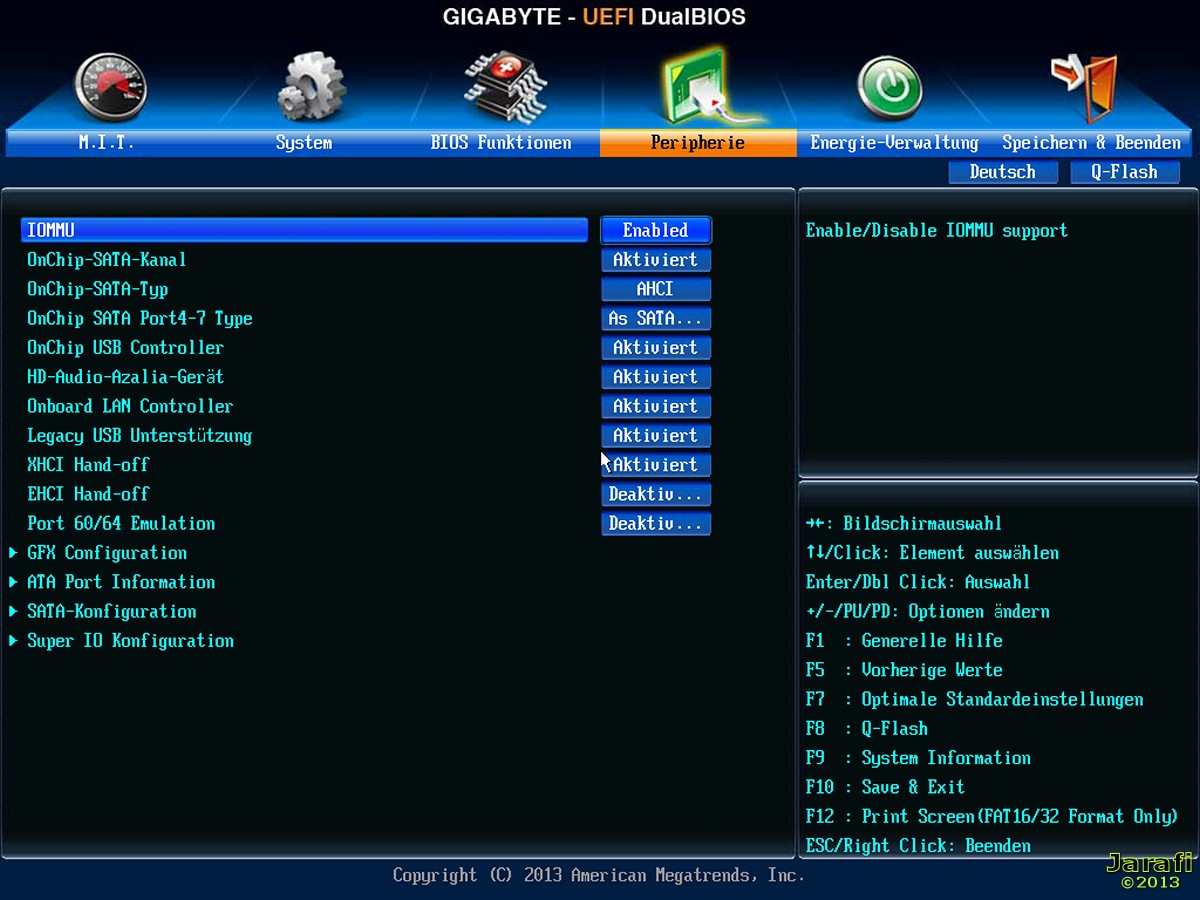
Task: Select Legacy USB Unterstützung label
Action: pos(140,435)
